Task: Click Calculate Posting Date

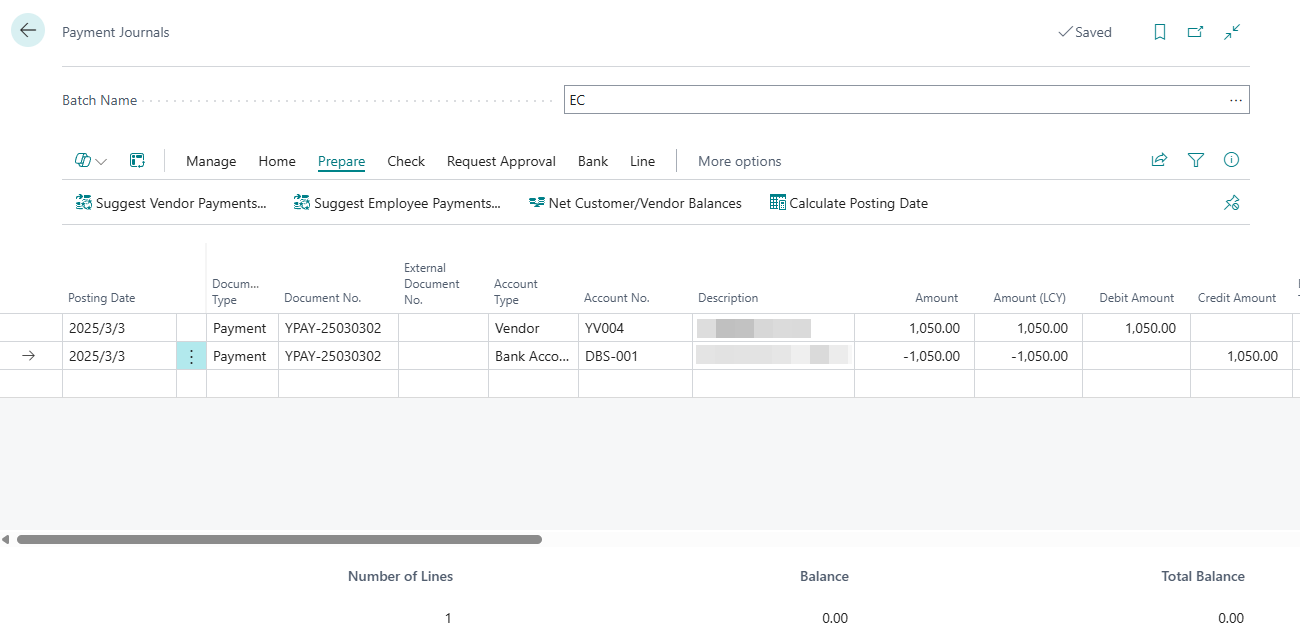Action: pyautogui.click(x=848, y=203)
